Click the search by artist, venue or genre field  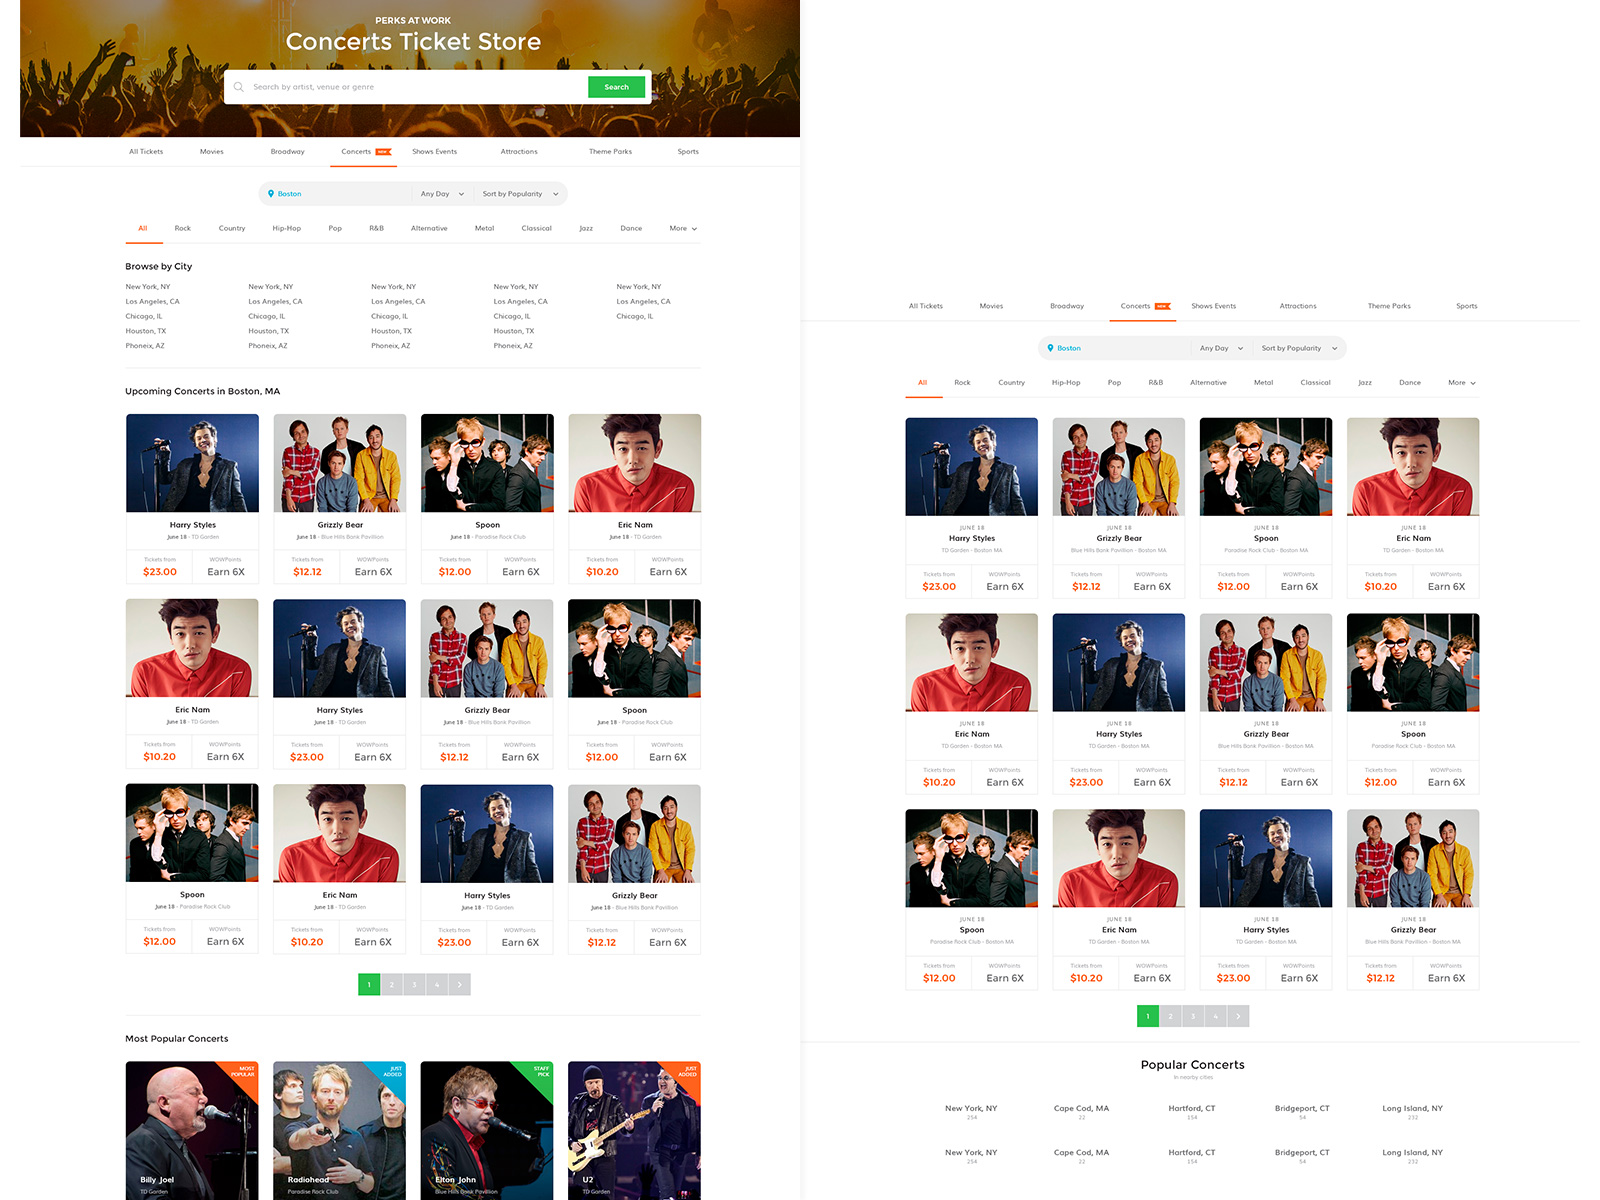point(415,87)
